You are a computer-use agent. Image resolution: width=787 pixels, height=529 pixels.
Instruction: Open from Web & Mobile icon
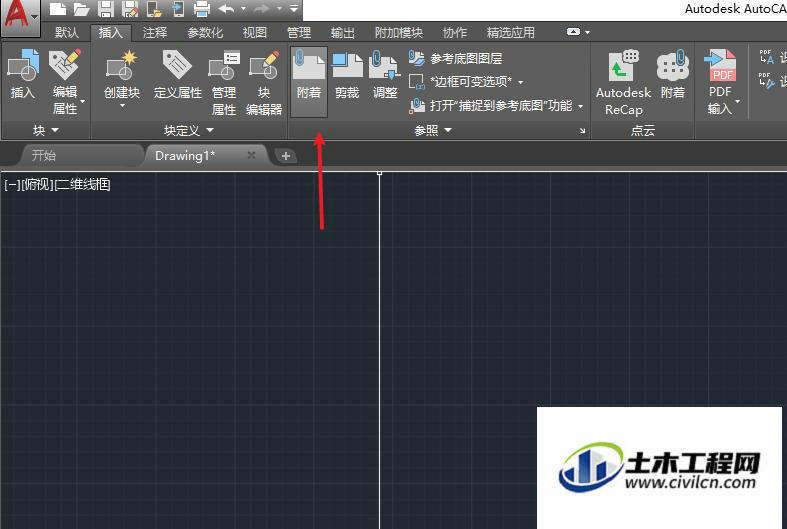coord(155,9)
